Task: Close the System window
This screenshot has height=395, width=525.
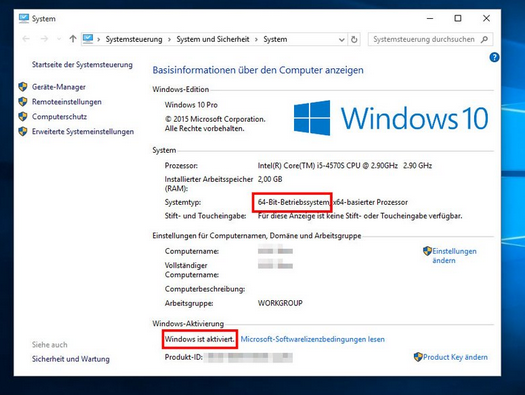Action: [x=486, y=18]
